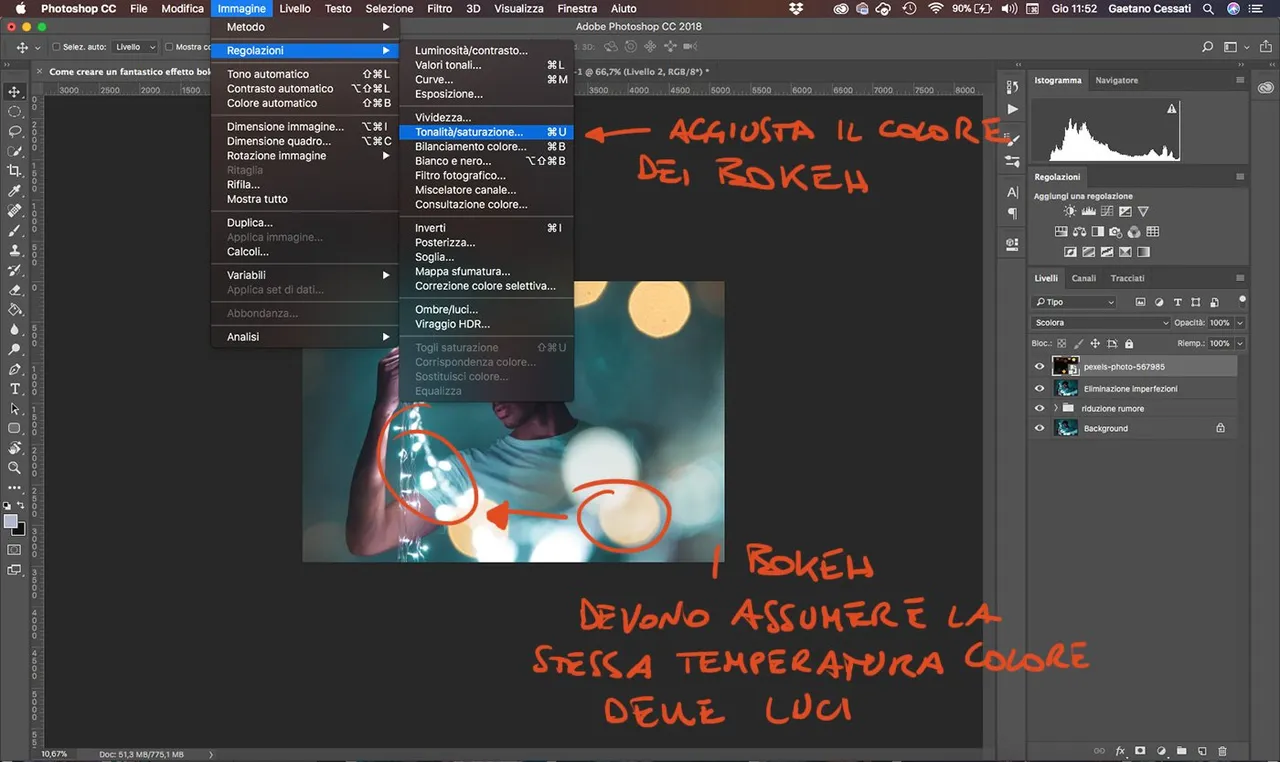Select the Lasso tool
Image resolution: width=1280 pixels, height=762 pixels.
pyautogui.click(x=15, y=131)
